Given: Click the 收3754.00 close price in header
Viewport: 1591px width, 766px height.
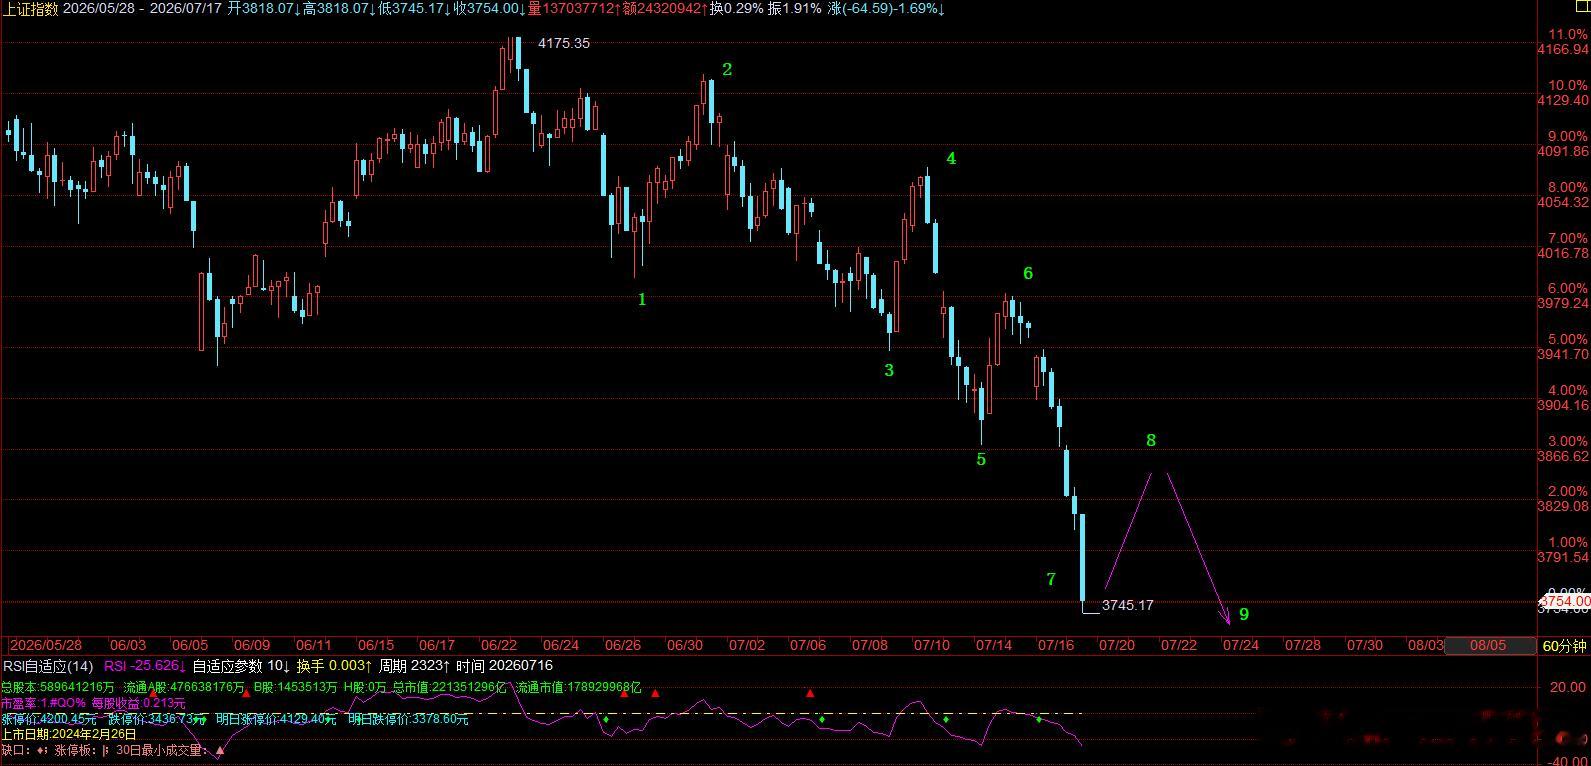Looking at the screenshot, I should click(489, 8).
